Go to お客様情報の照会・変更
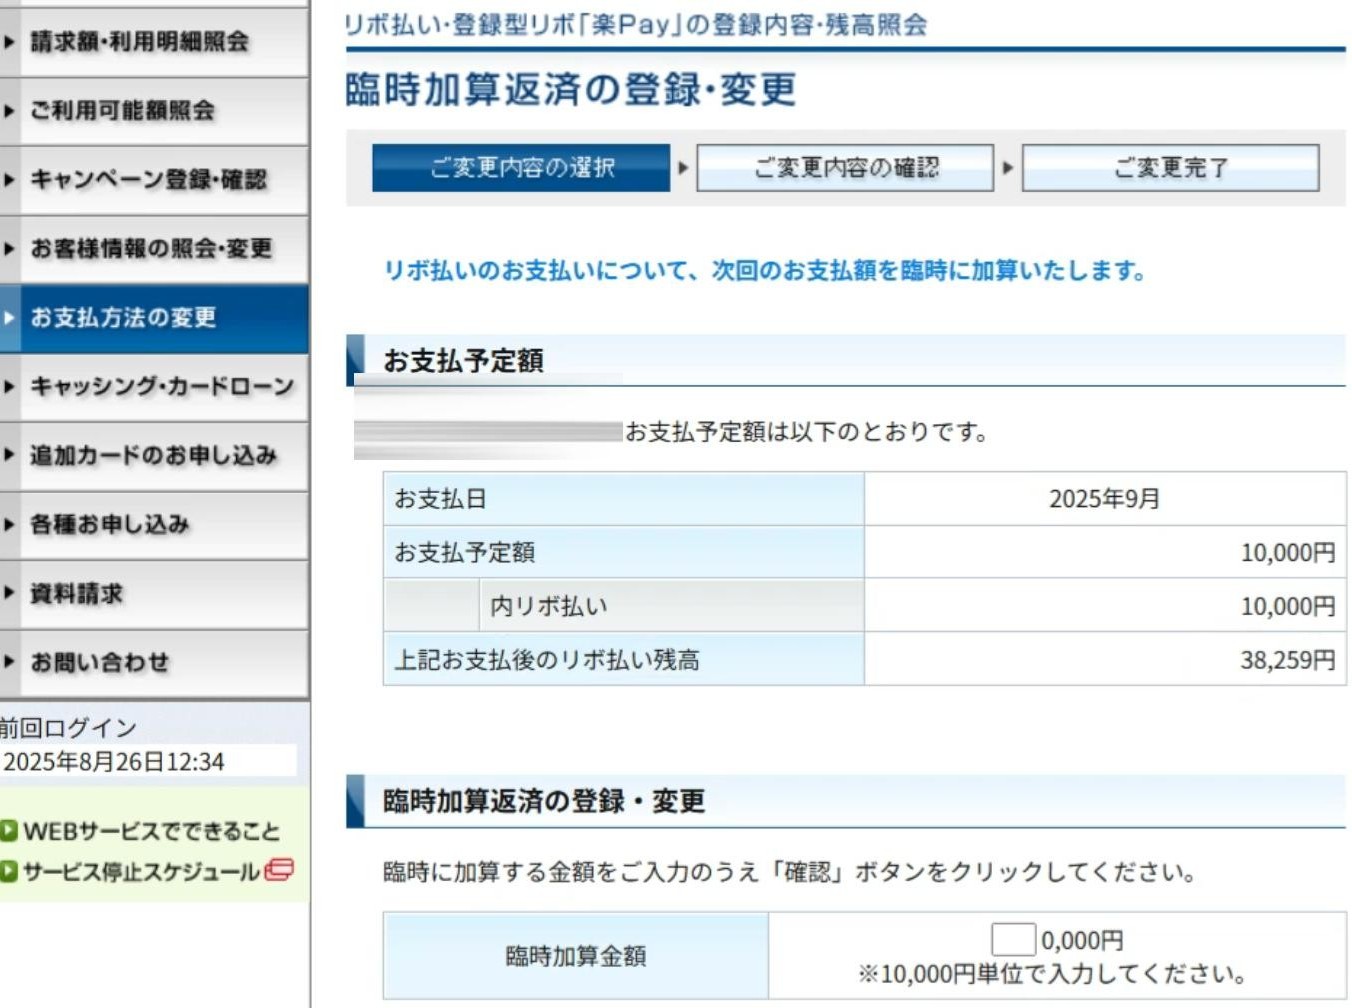The image size is (1352, 1008). pos(151,249)
